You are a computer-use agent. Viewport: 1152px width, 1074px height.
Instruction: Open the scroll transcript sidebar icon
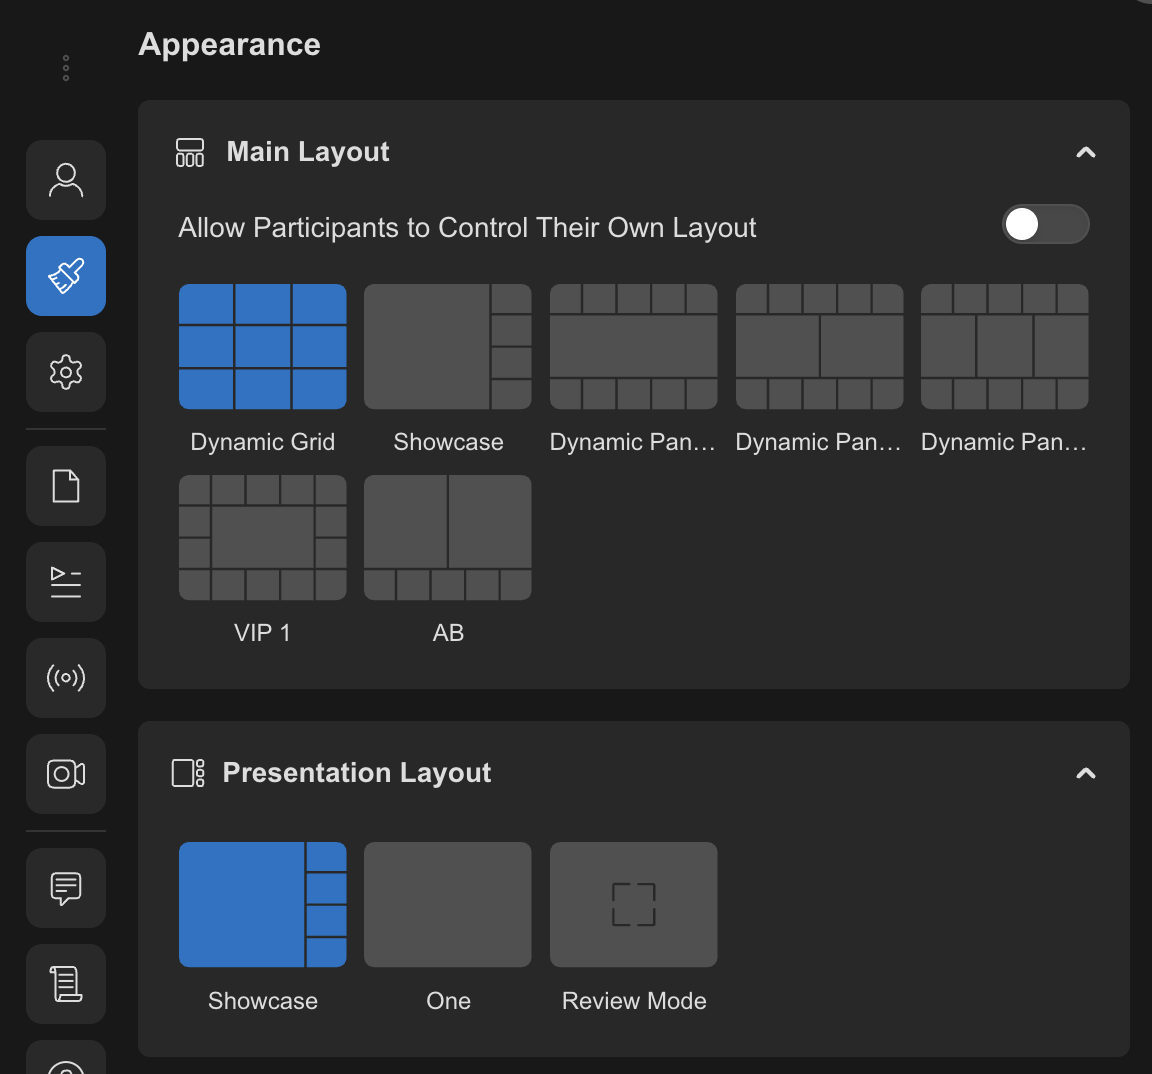66,984
